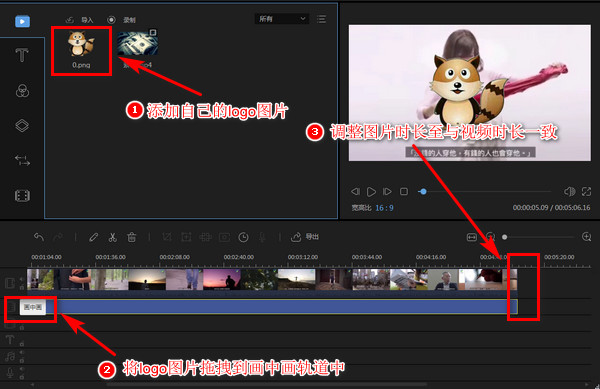
Task: Switch to the blue Media tab
Action: (22, 21)
